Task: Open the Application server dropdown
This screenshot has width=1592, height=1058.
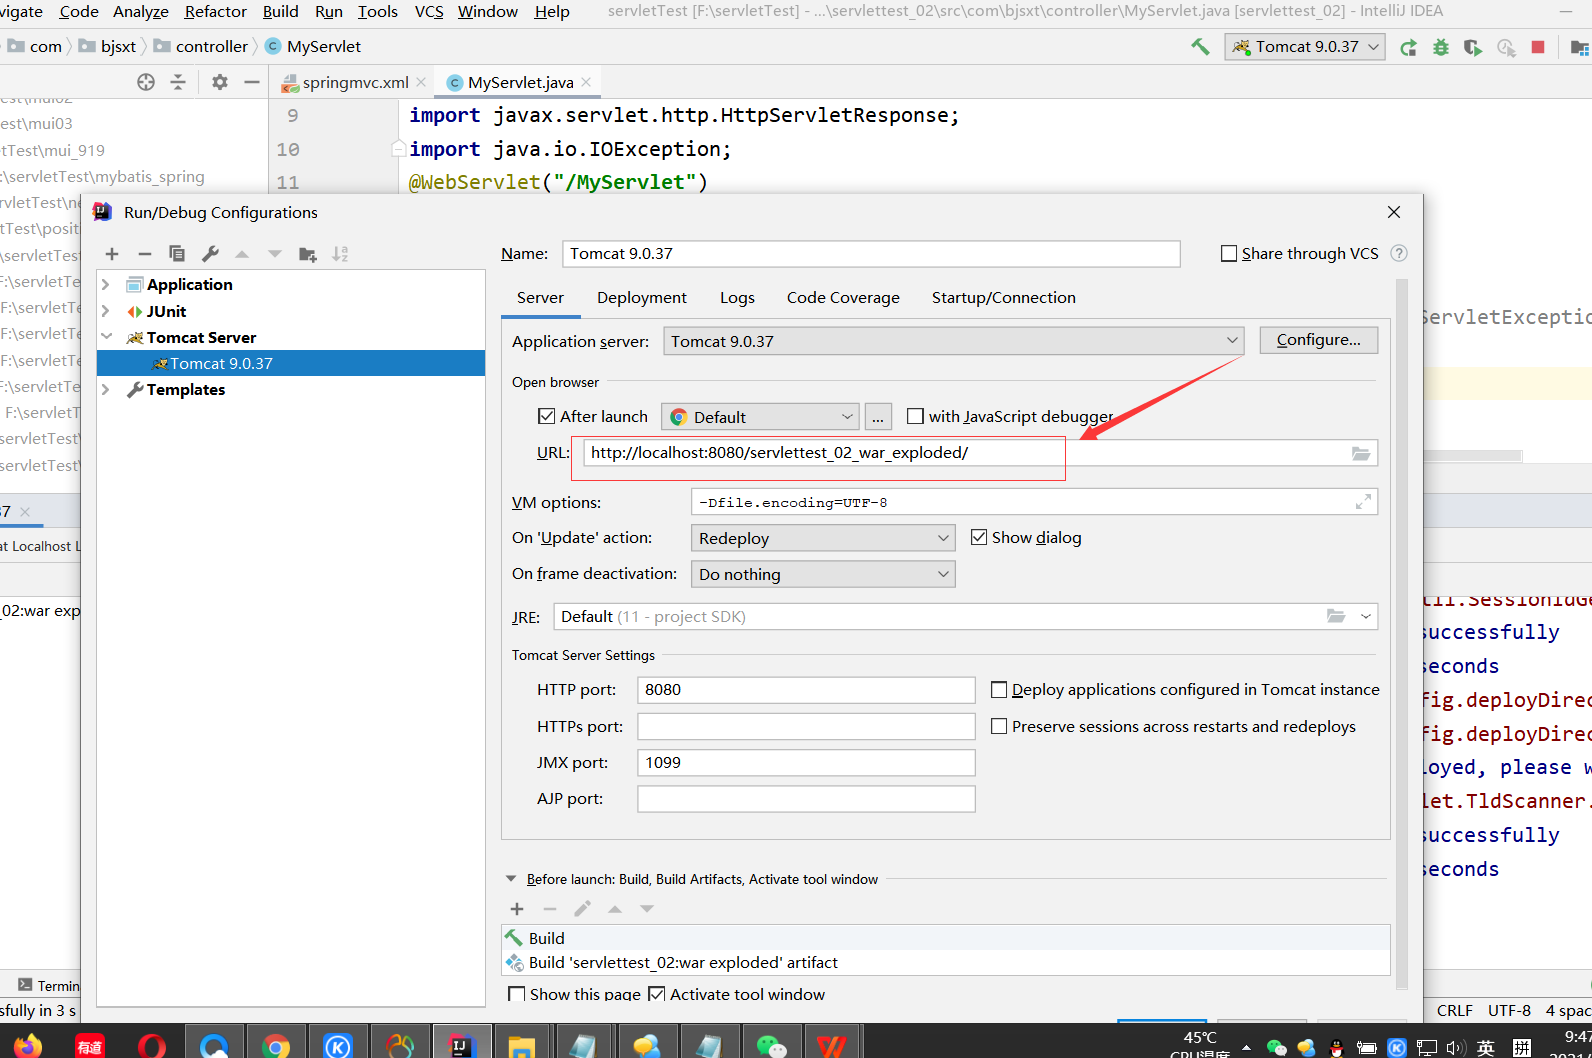Action: 954,341
